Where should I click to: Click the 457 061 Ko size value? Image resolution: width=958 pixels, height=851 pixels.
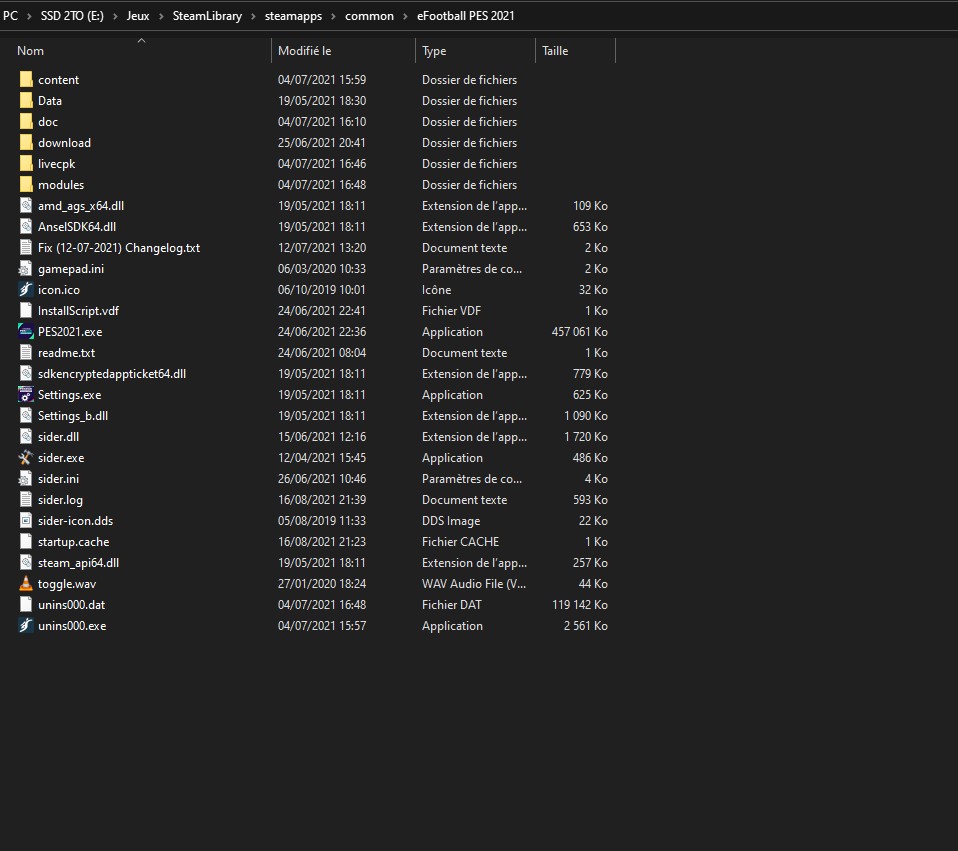(x=580, y=332)
